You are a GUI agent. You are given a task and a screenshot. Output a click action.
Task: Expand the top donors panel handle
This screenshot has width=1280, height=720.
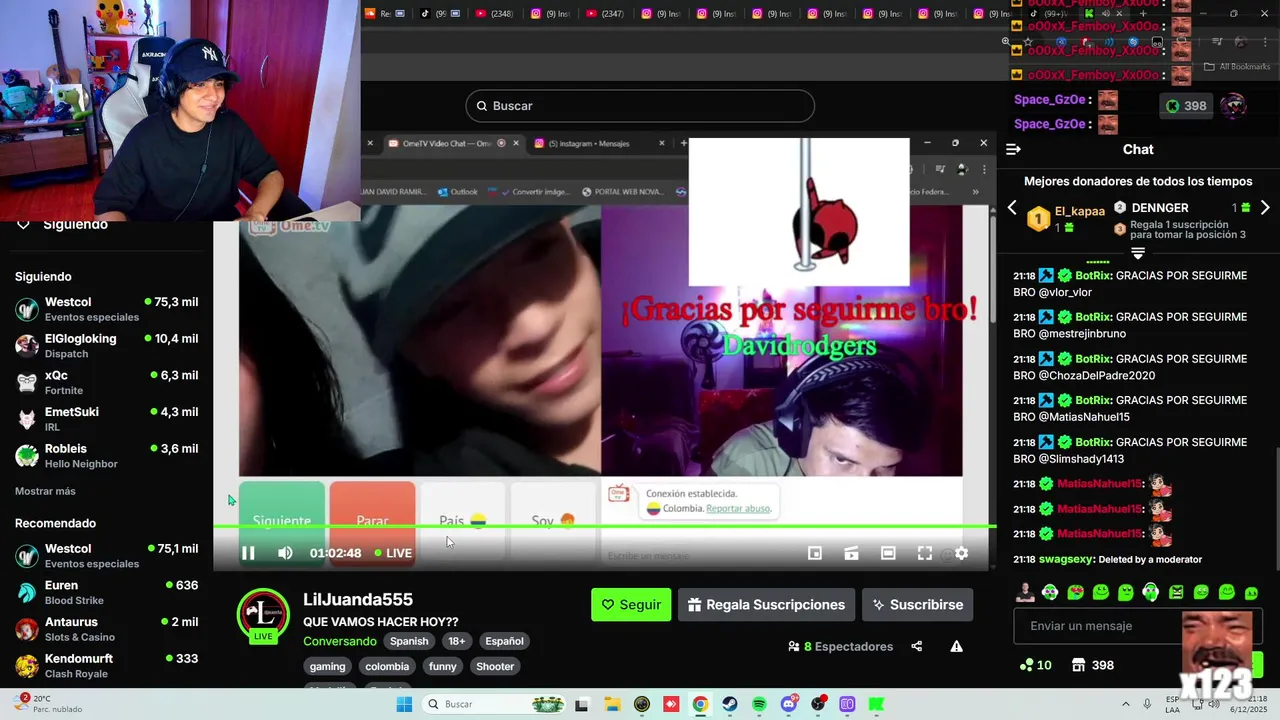(x=1138, y=254)
